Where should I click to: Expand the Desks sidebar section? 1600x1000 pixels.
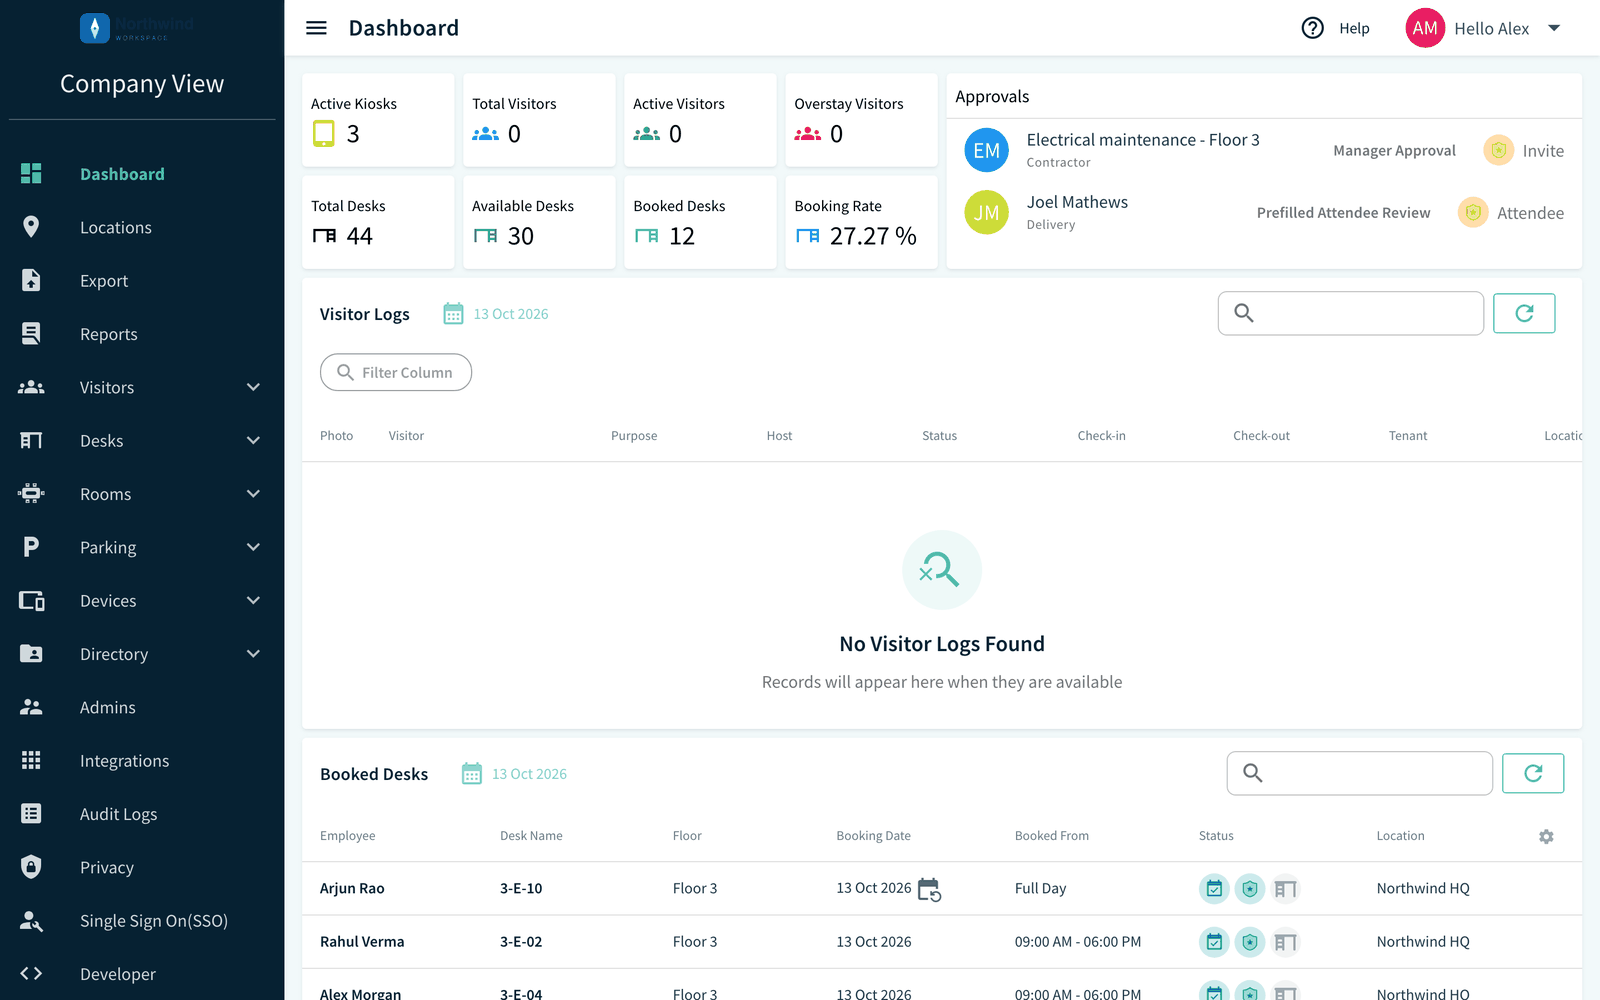[x=253, y=441]
